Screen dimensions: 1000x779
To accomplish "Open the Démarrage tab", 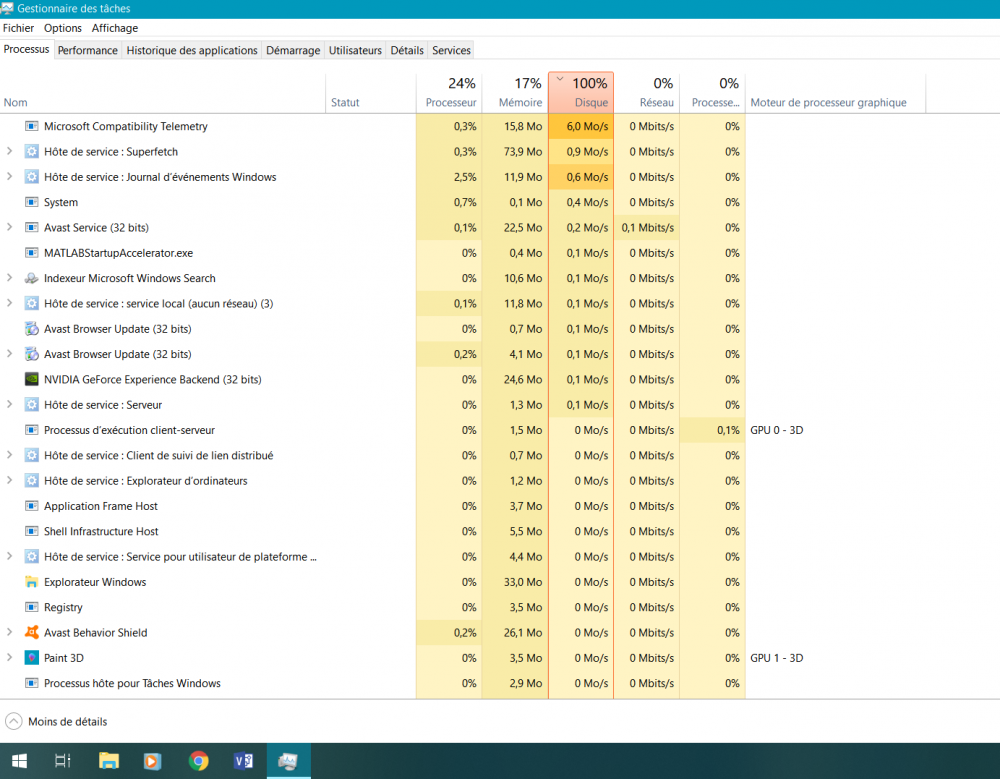I will point(293,50).
